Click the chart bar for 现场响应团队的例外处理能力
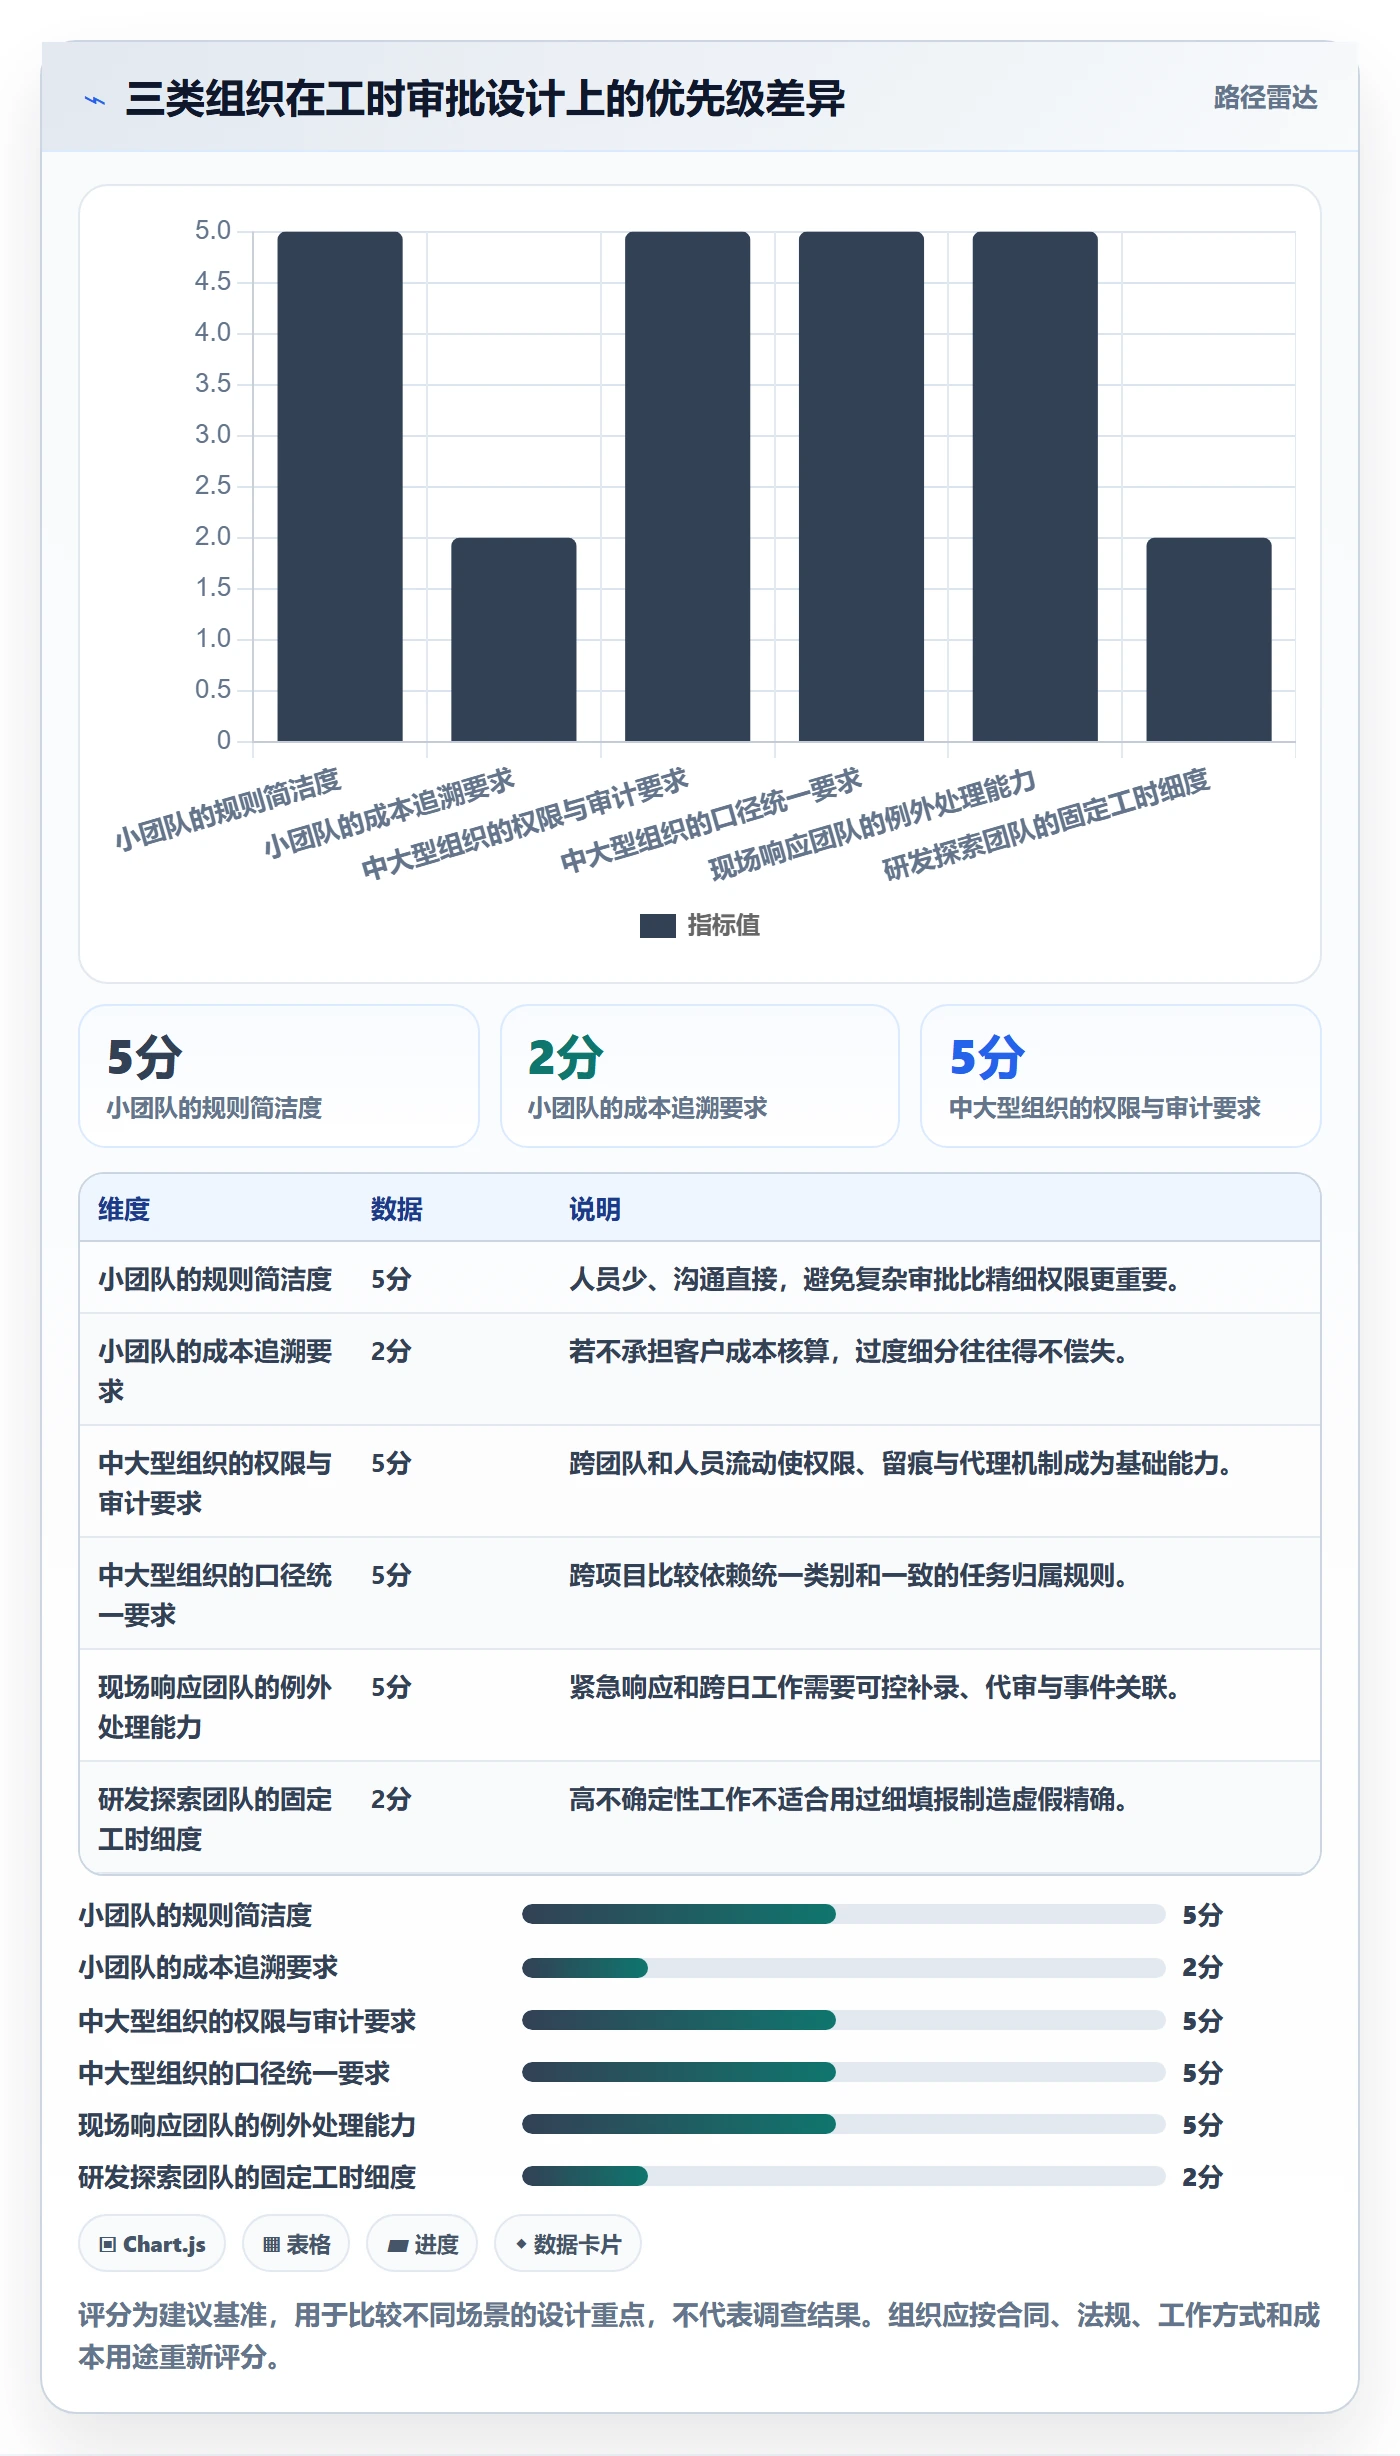This screenshot has width=1400, height=2456. click(x=1035, y=486)
